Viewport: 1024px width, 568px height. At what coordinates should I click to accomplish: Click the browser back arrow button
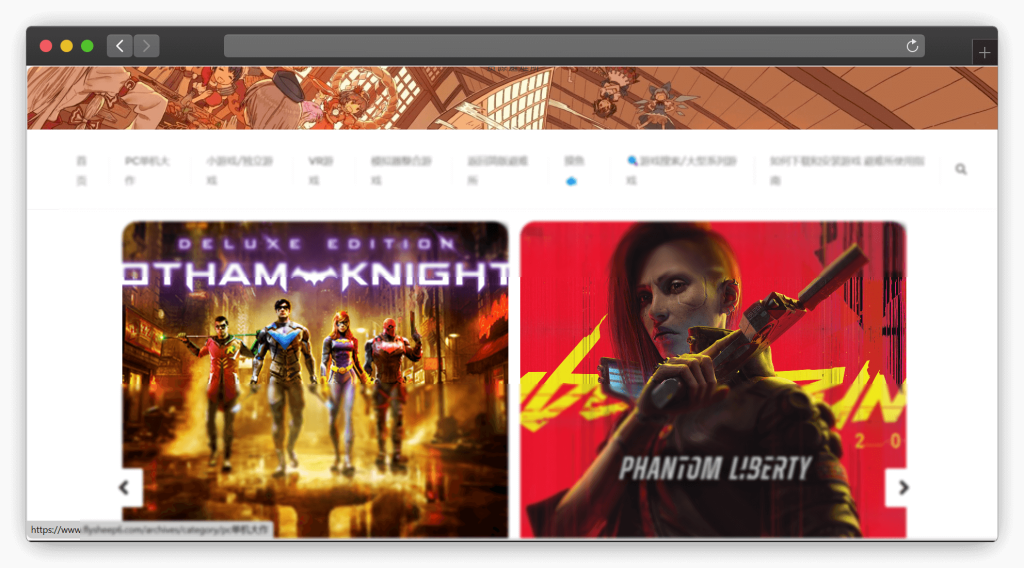click(120, 46)
